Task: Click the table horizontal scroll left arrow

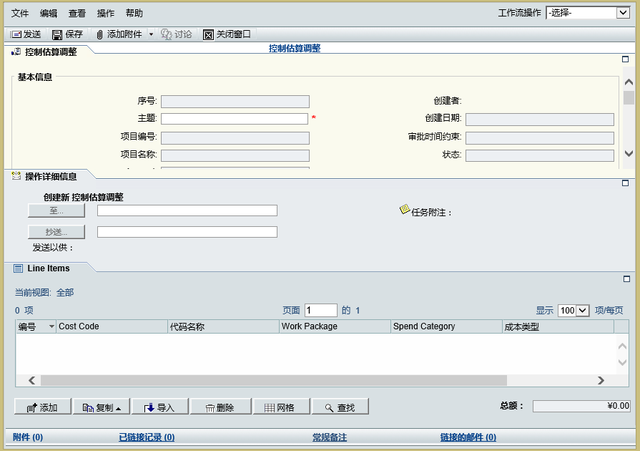Action: click(x=31, y=380)
